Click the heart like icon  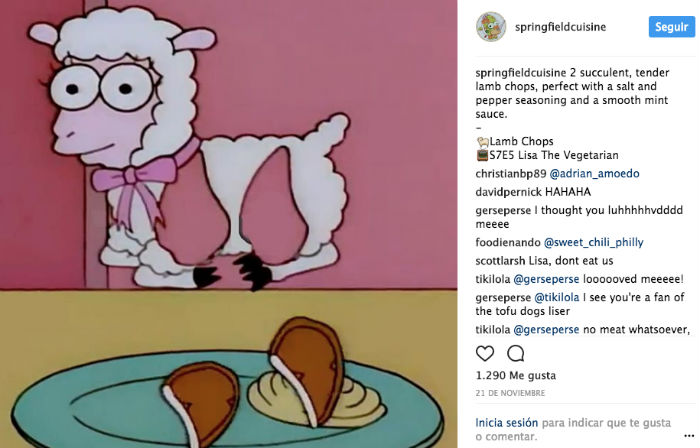485,353
